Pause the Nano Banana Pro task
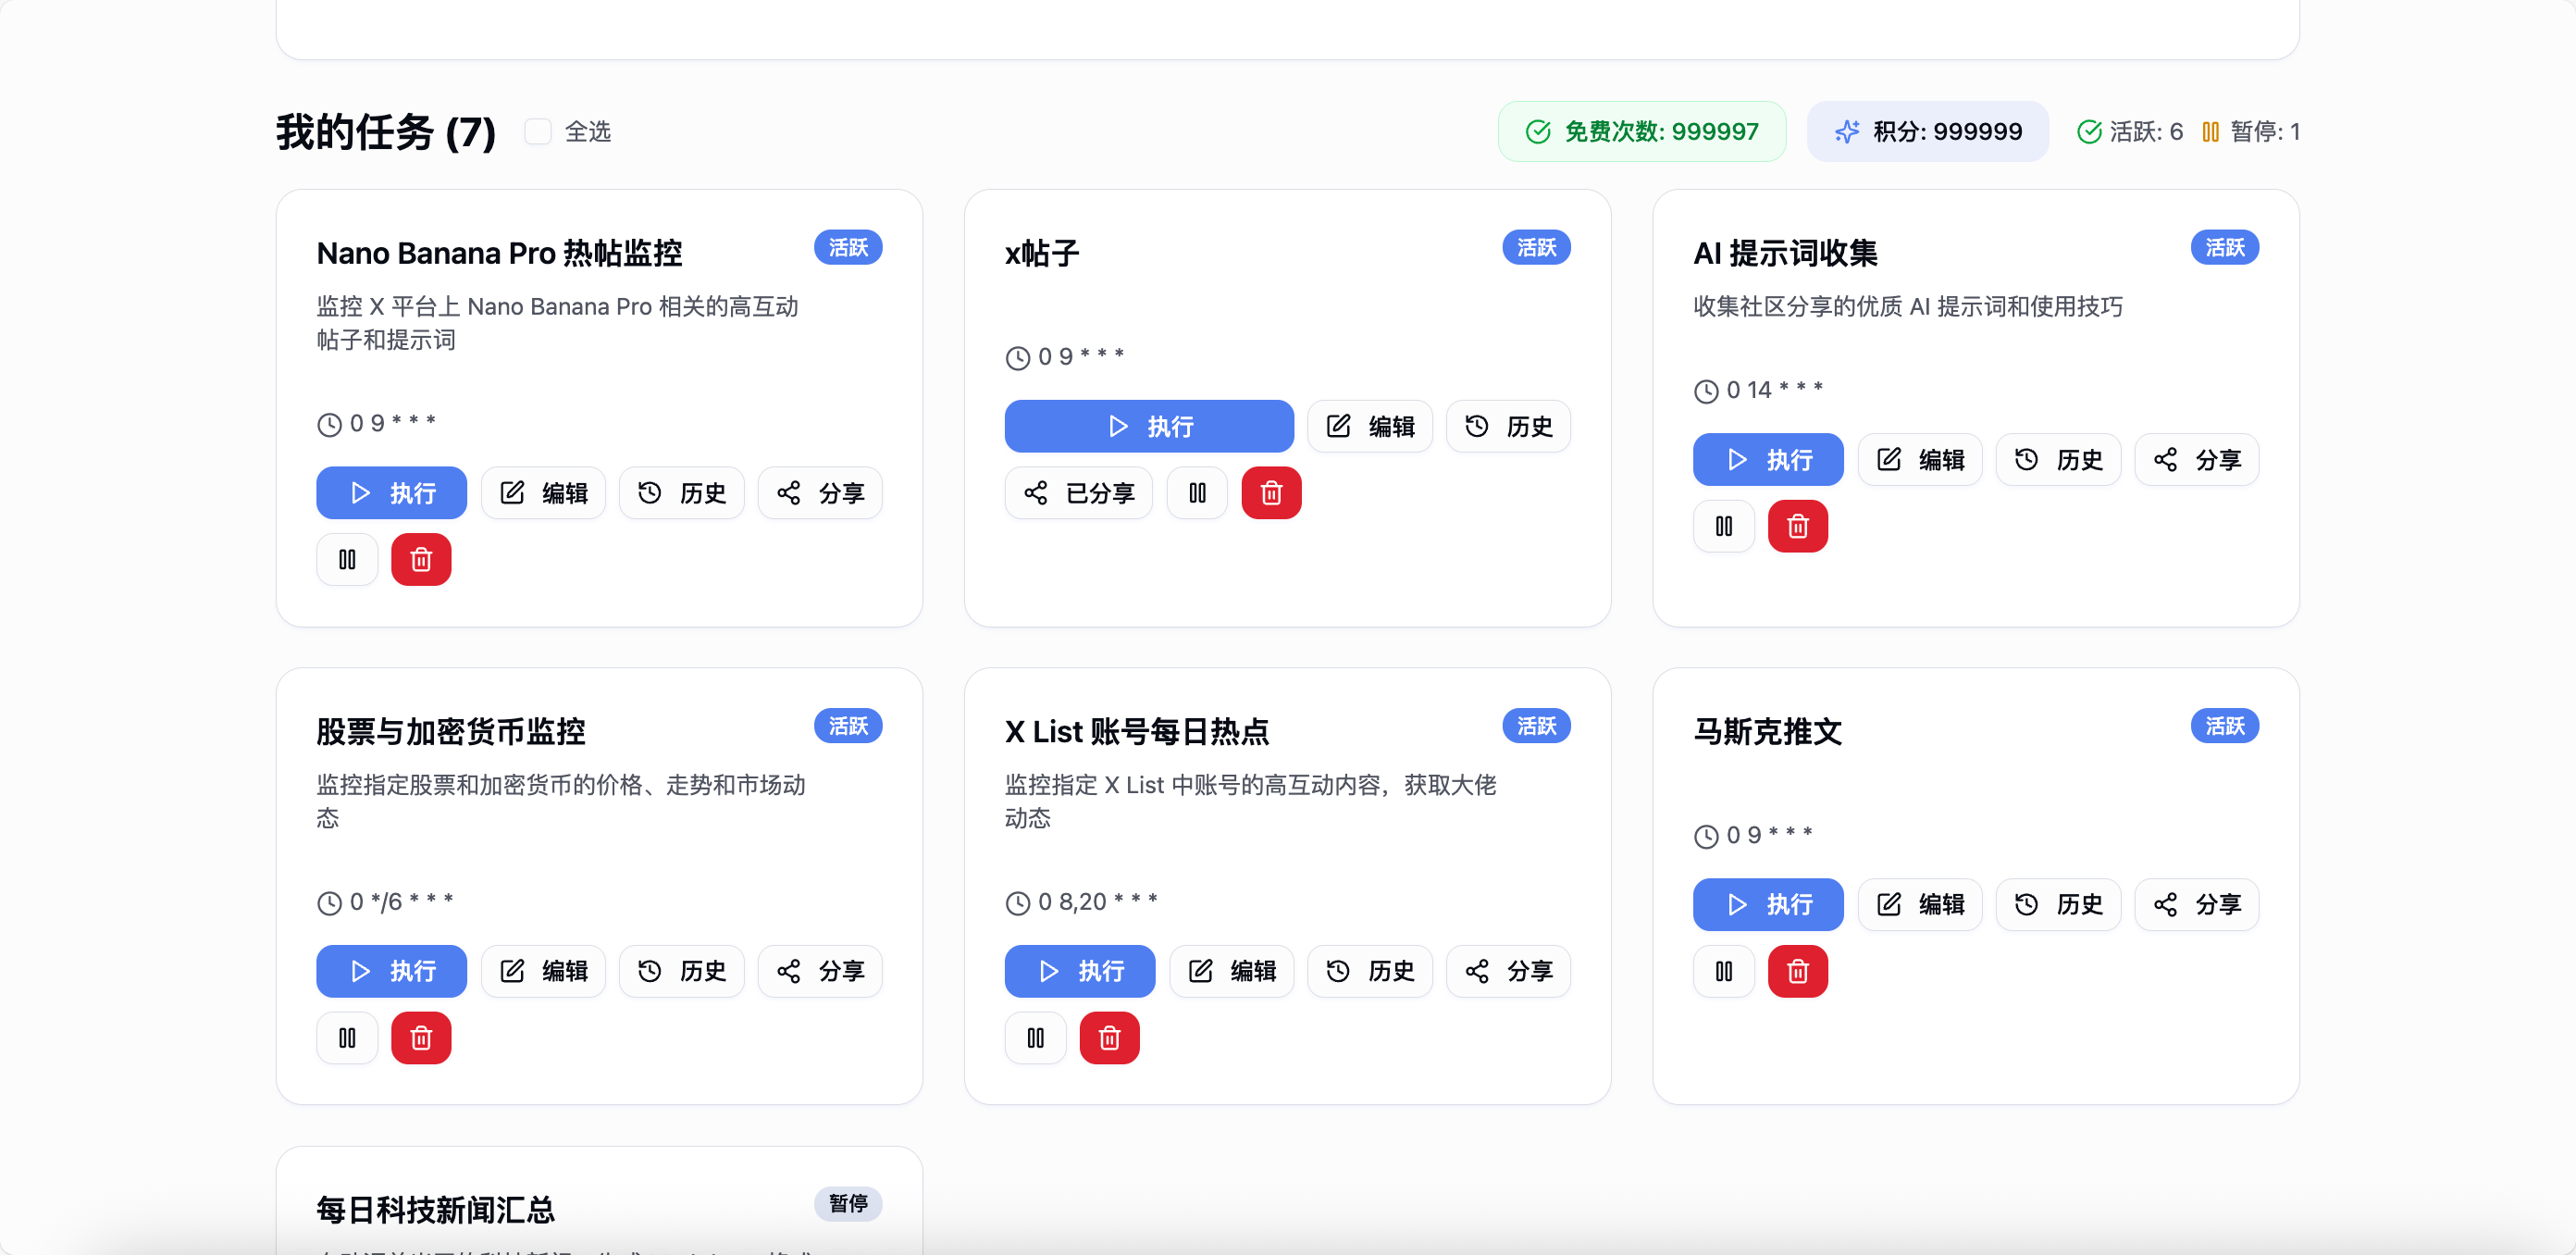This screenshot has width=2576, height=1255. [347, 559]
